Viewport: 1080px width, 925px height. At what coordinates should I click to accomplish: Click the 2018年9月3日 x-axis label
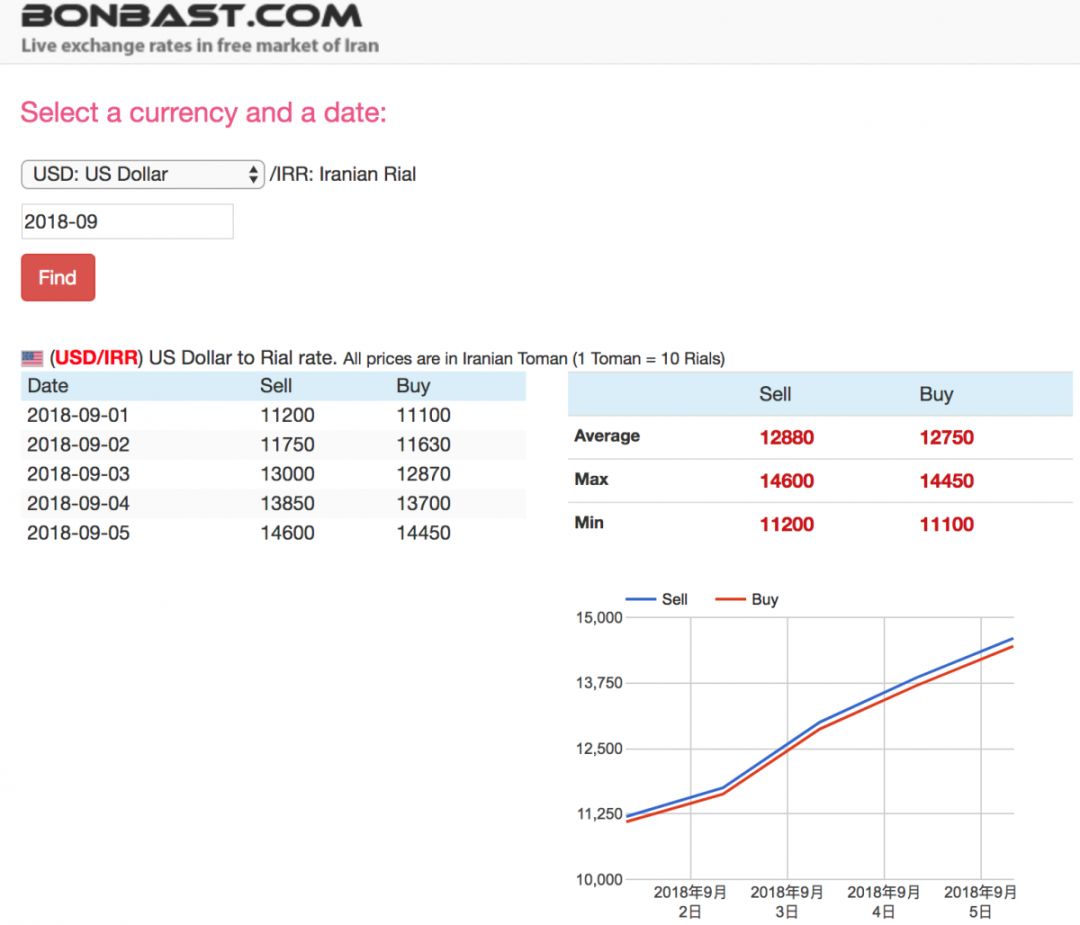pos(787,902)
